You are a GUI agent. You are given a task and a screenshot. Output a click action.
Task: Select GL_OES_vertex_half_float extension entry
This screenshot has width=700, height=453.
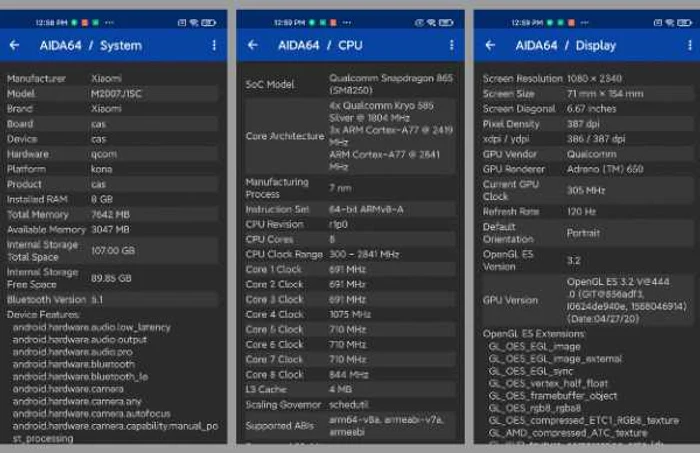(x=548, y=383)
